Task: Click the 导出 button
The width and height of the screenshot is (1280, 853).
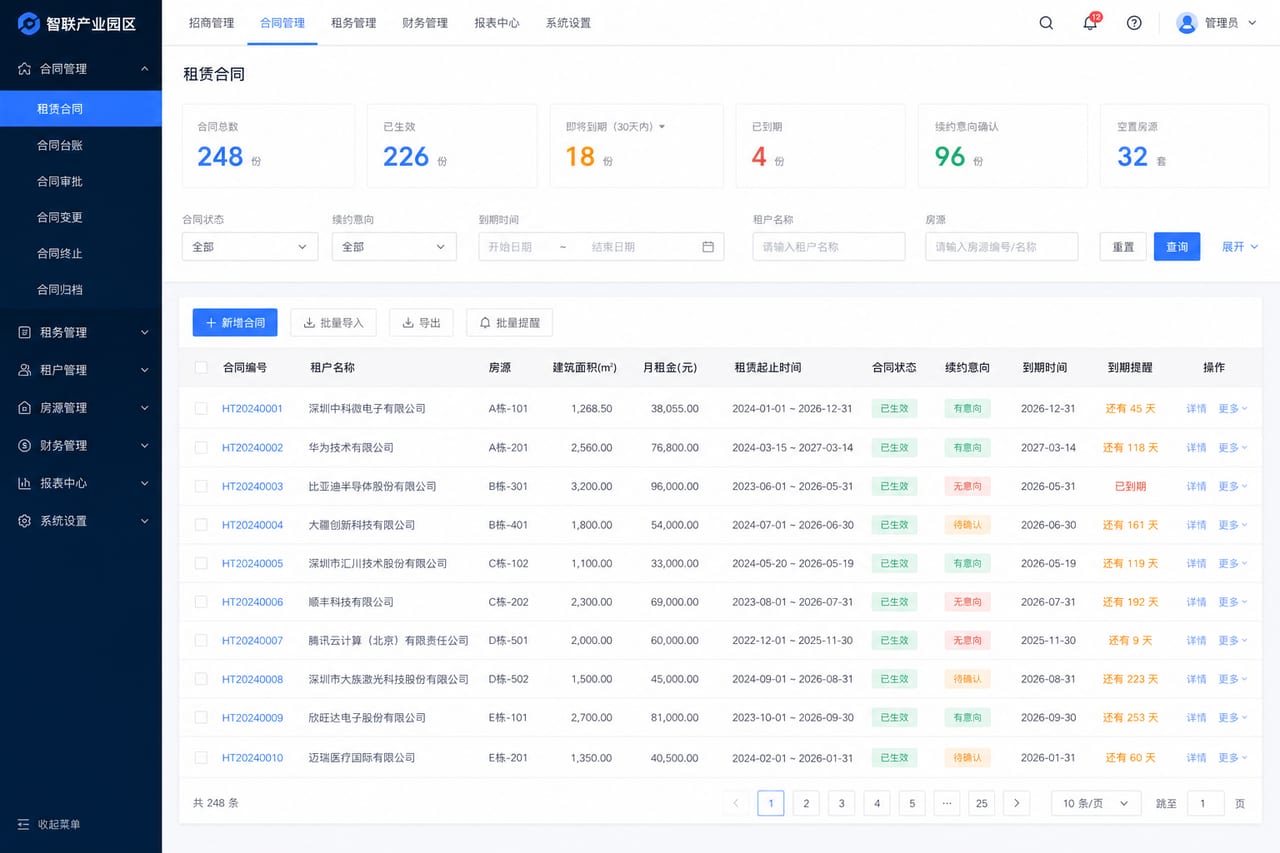Action: pos(421,322)
